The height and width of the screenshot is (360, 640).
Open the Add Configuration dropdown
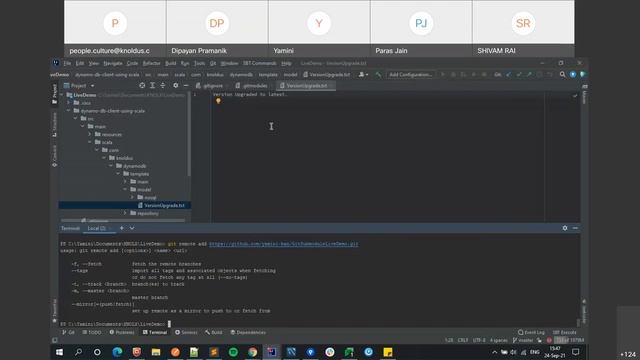pyautogui.click(x=410, y=75)
